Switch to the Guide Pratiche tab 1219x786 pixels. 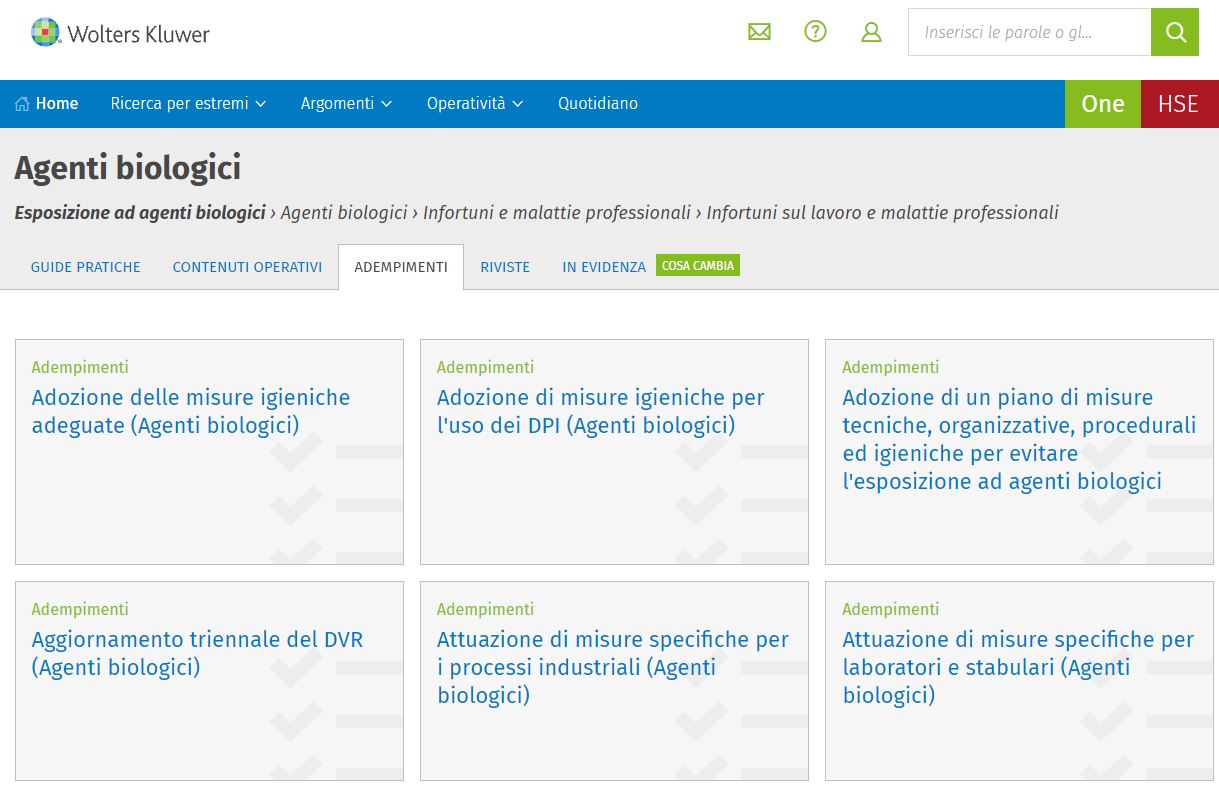[x=86, y=267]
